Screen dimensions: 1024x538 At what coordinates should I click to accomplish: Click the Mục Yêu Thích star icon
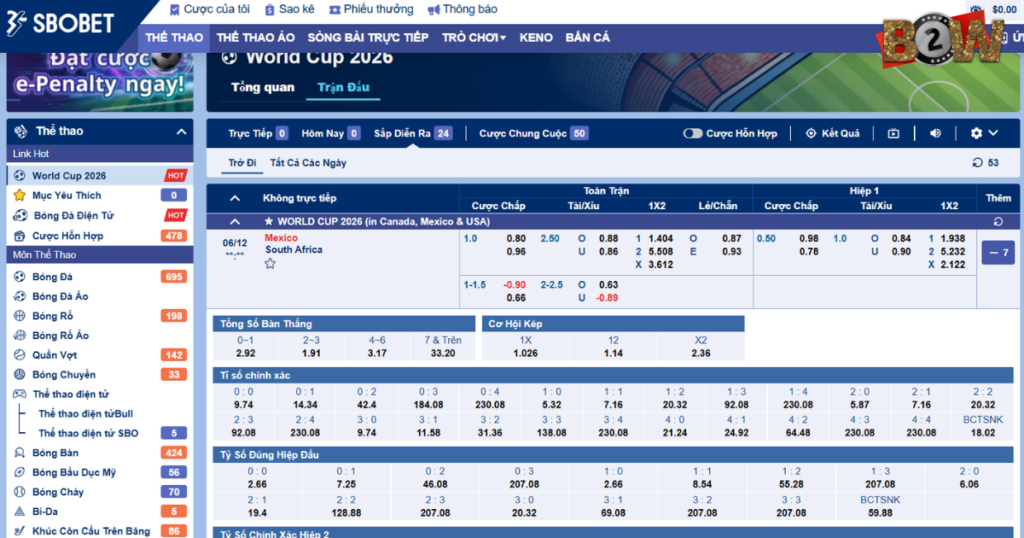pos(20,195)
